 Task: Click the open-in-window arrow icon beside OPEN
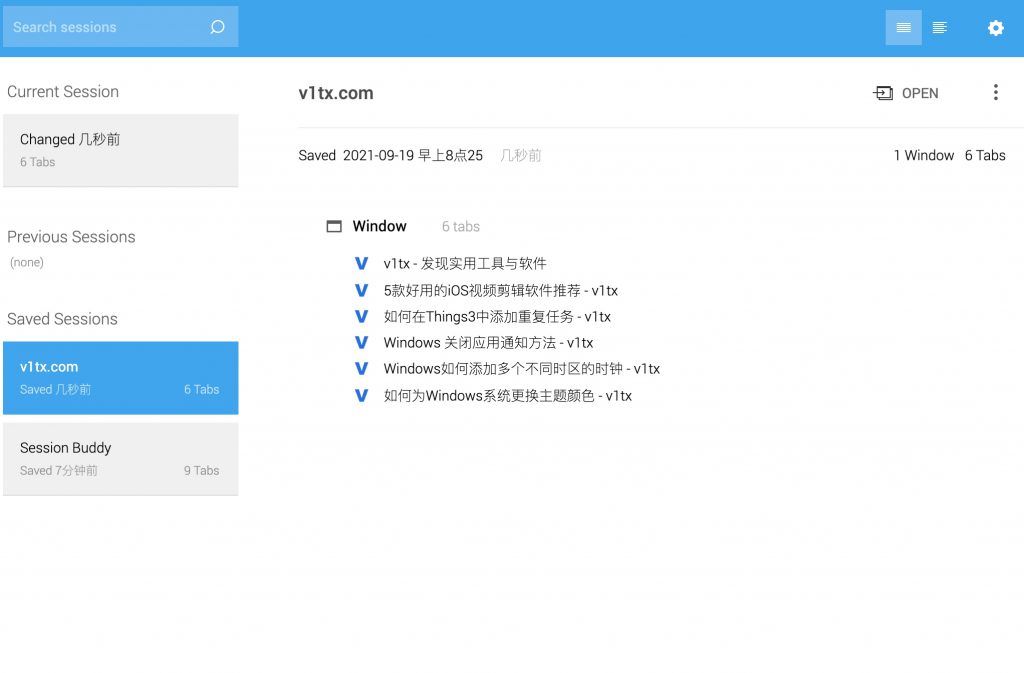click(883, 93)
